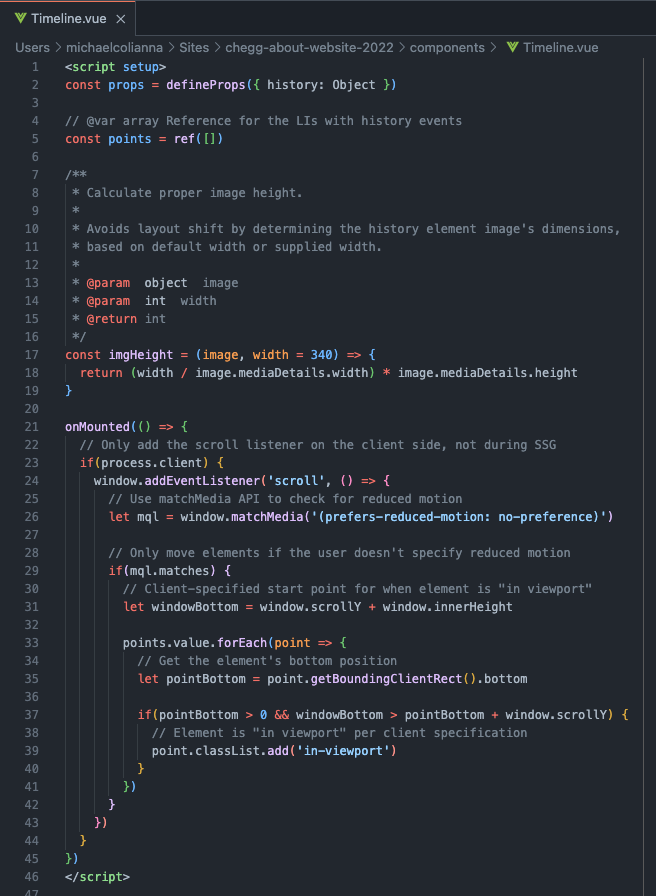Image resolution: width=656 pixels, height=896 pixels.
Task: Click the 'onMounted' call
Action: point(98,427)
